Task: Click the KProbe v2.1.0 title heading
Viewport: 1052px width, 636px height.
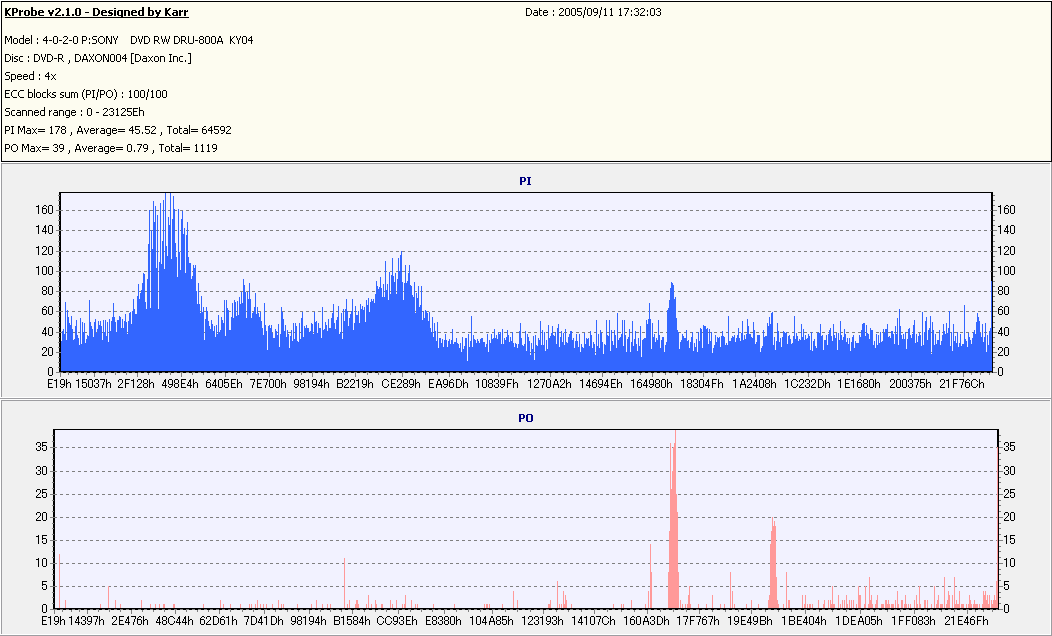Action: (x=97, y=12)
